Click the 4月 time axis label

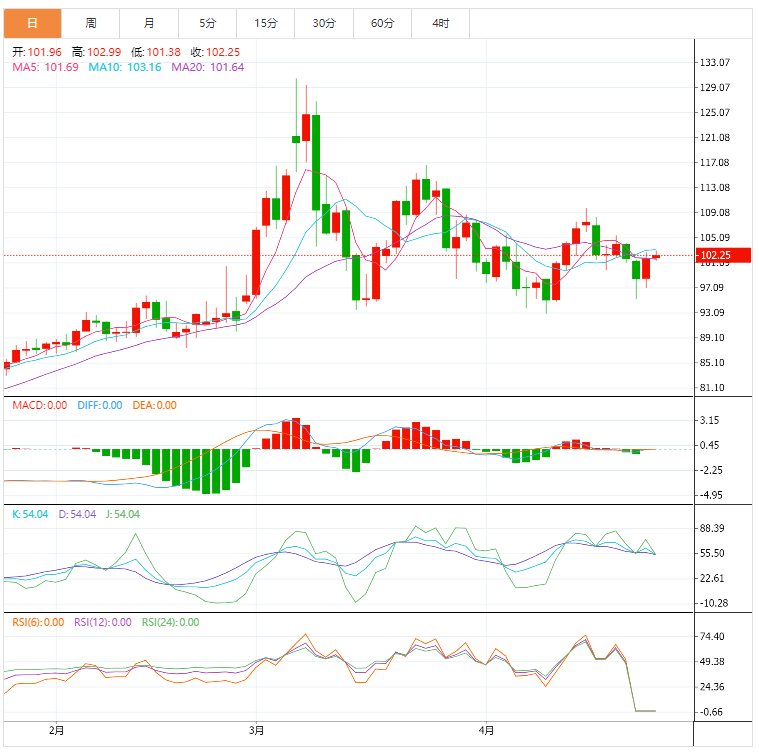click(486, 730)
